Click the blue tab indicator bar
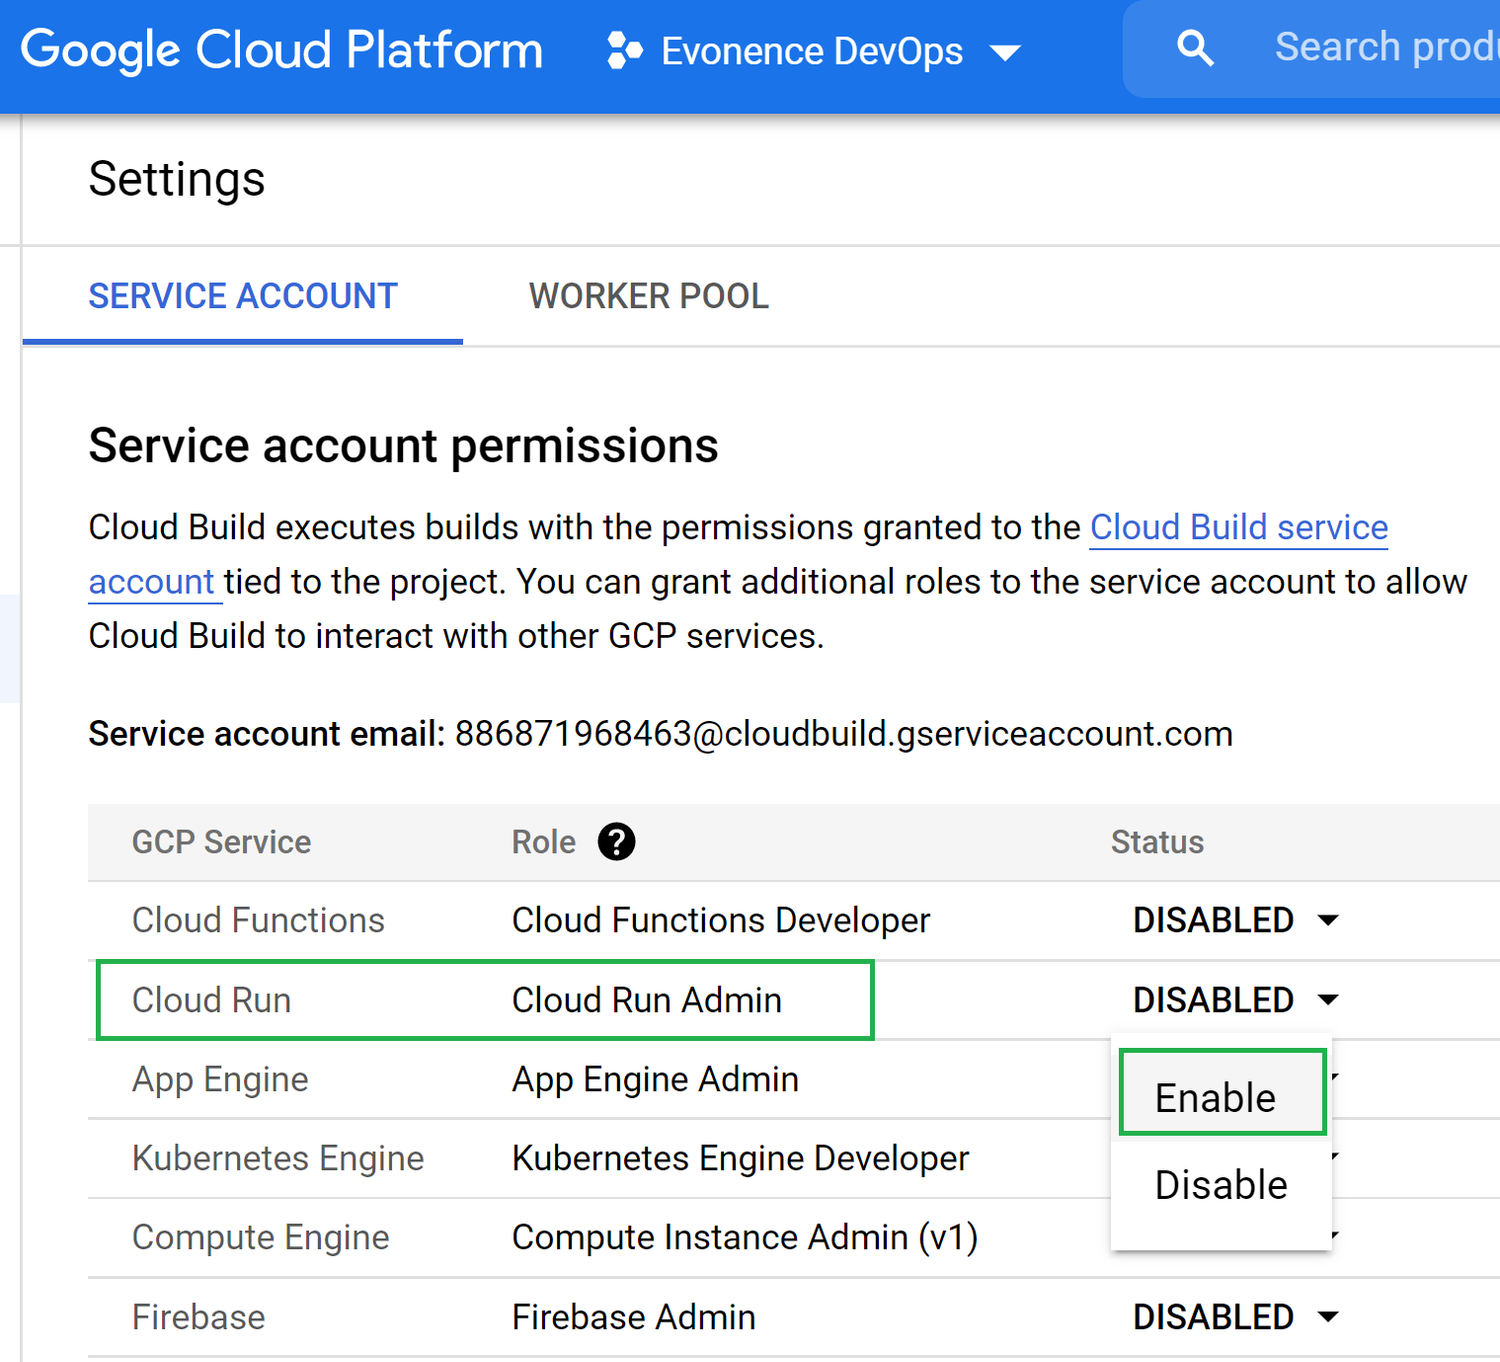 click(x=242, y=341)
